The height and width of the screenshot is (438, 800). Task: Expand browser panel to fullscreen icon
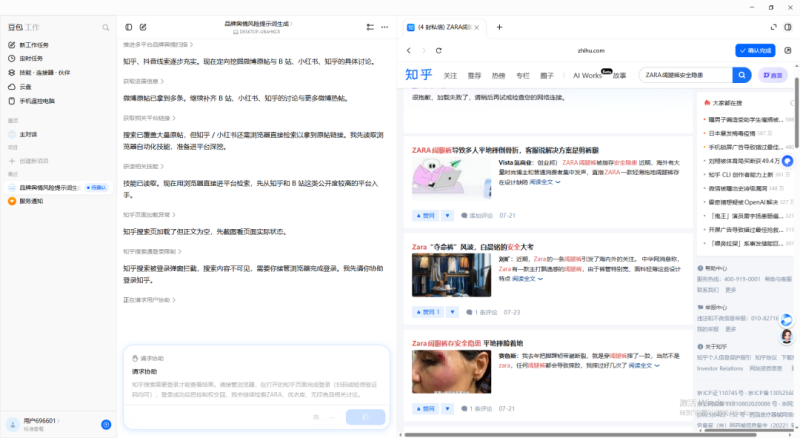[x=773, y=27]
